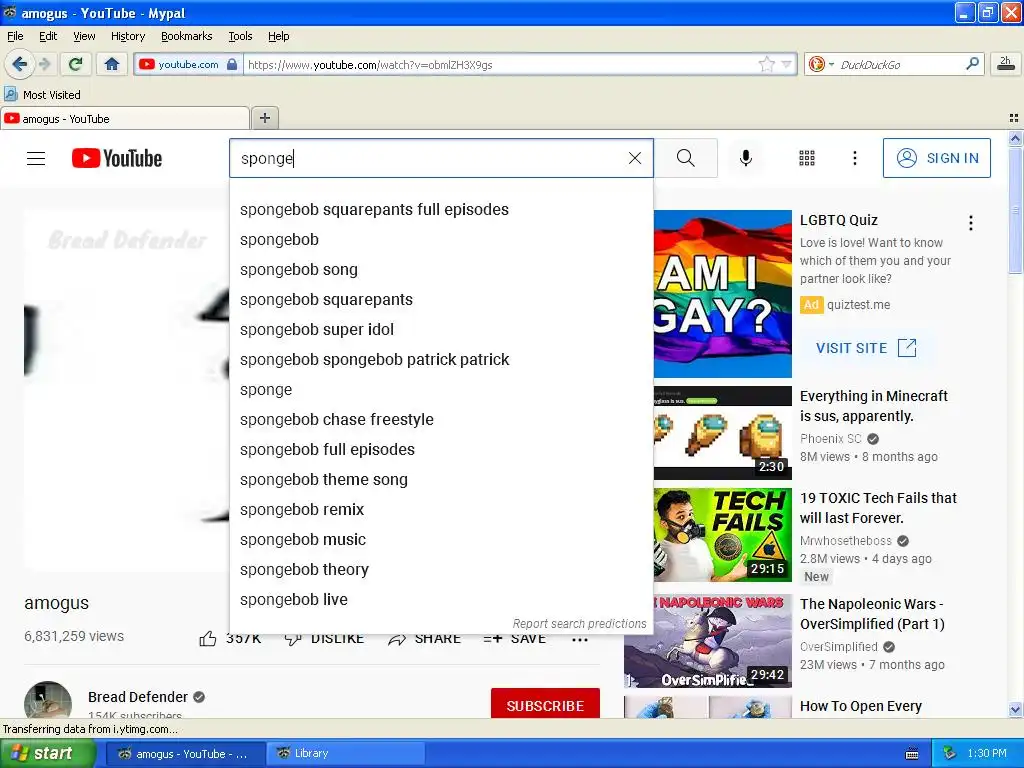Open the Windows start button
The width and height of the screenshot is (1024, 768).
click(x=46, y=754)
